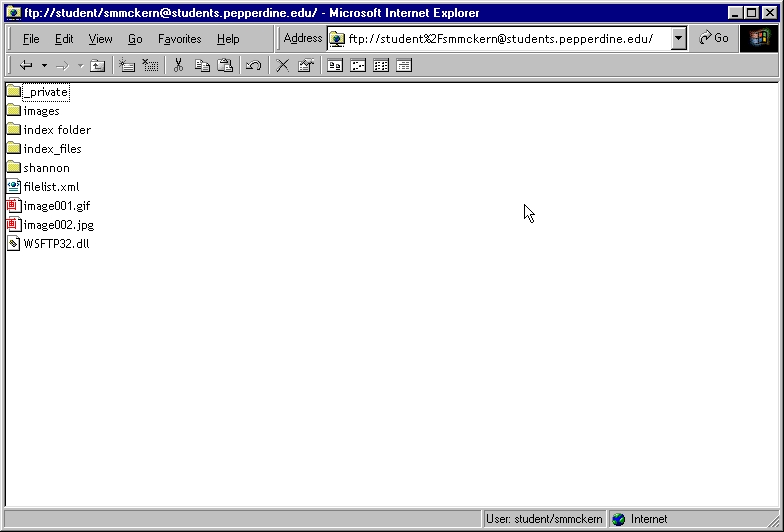Viewport: 784px width, 532px height.
Task: Open the Properties toolbar icon
Action: point(306,66)
